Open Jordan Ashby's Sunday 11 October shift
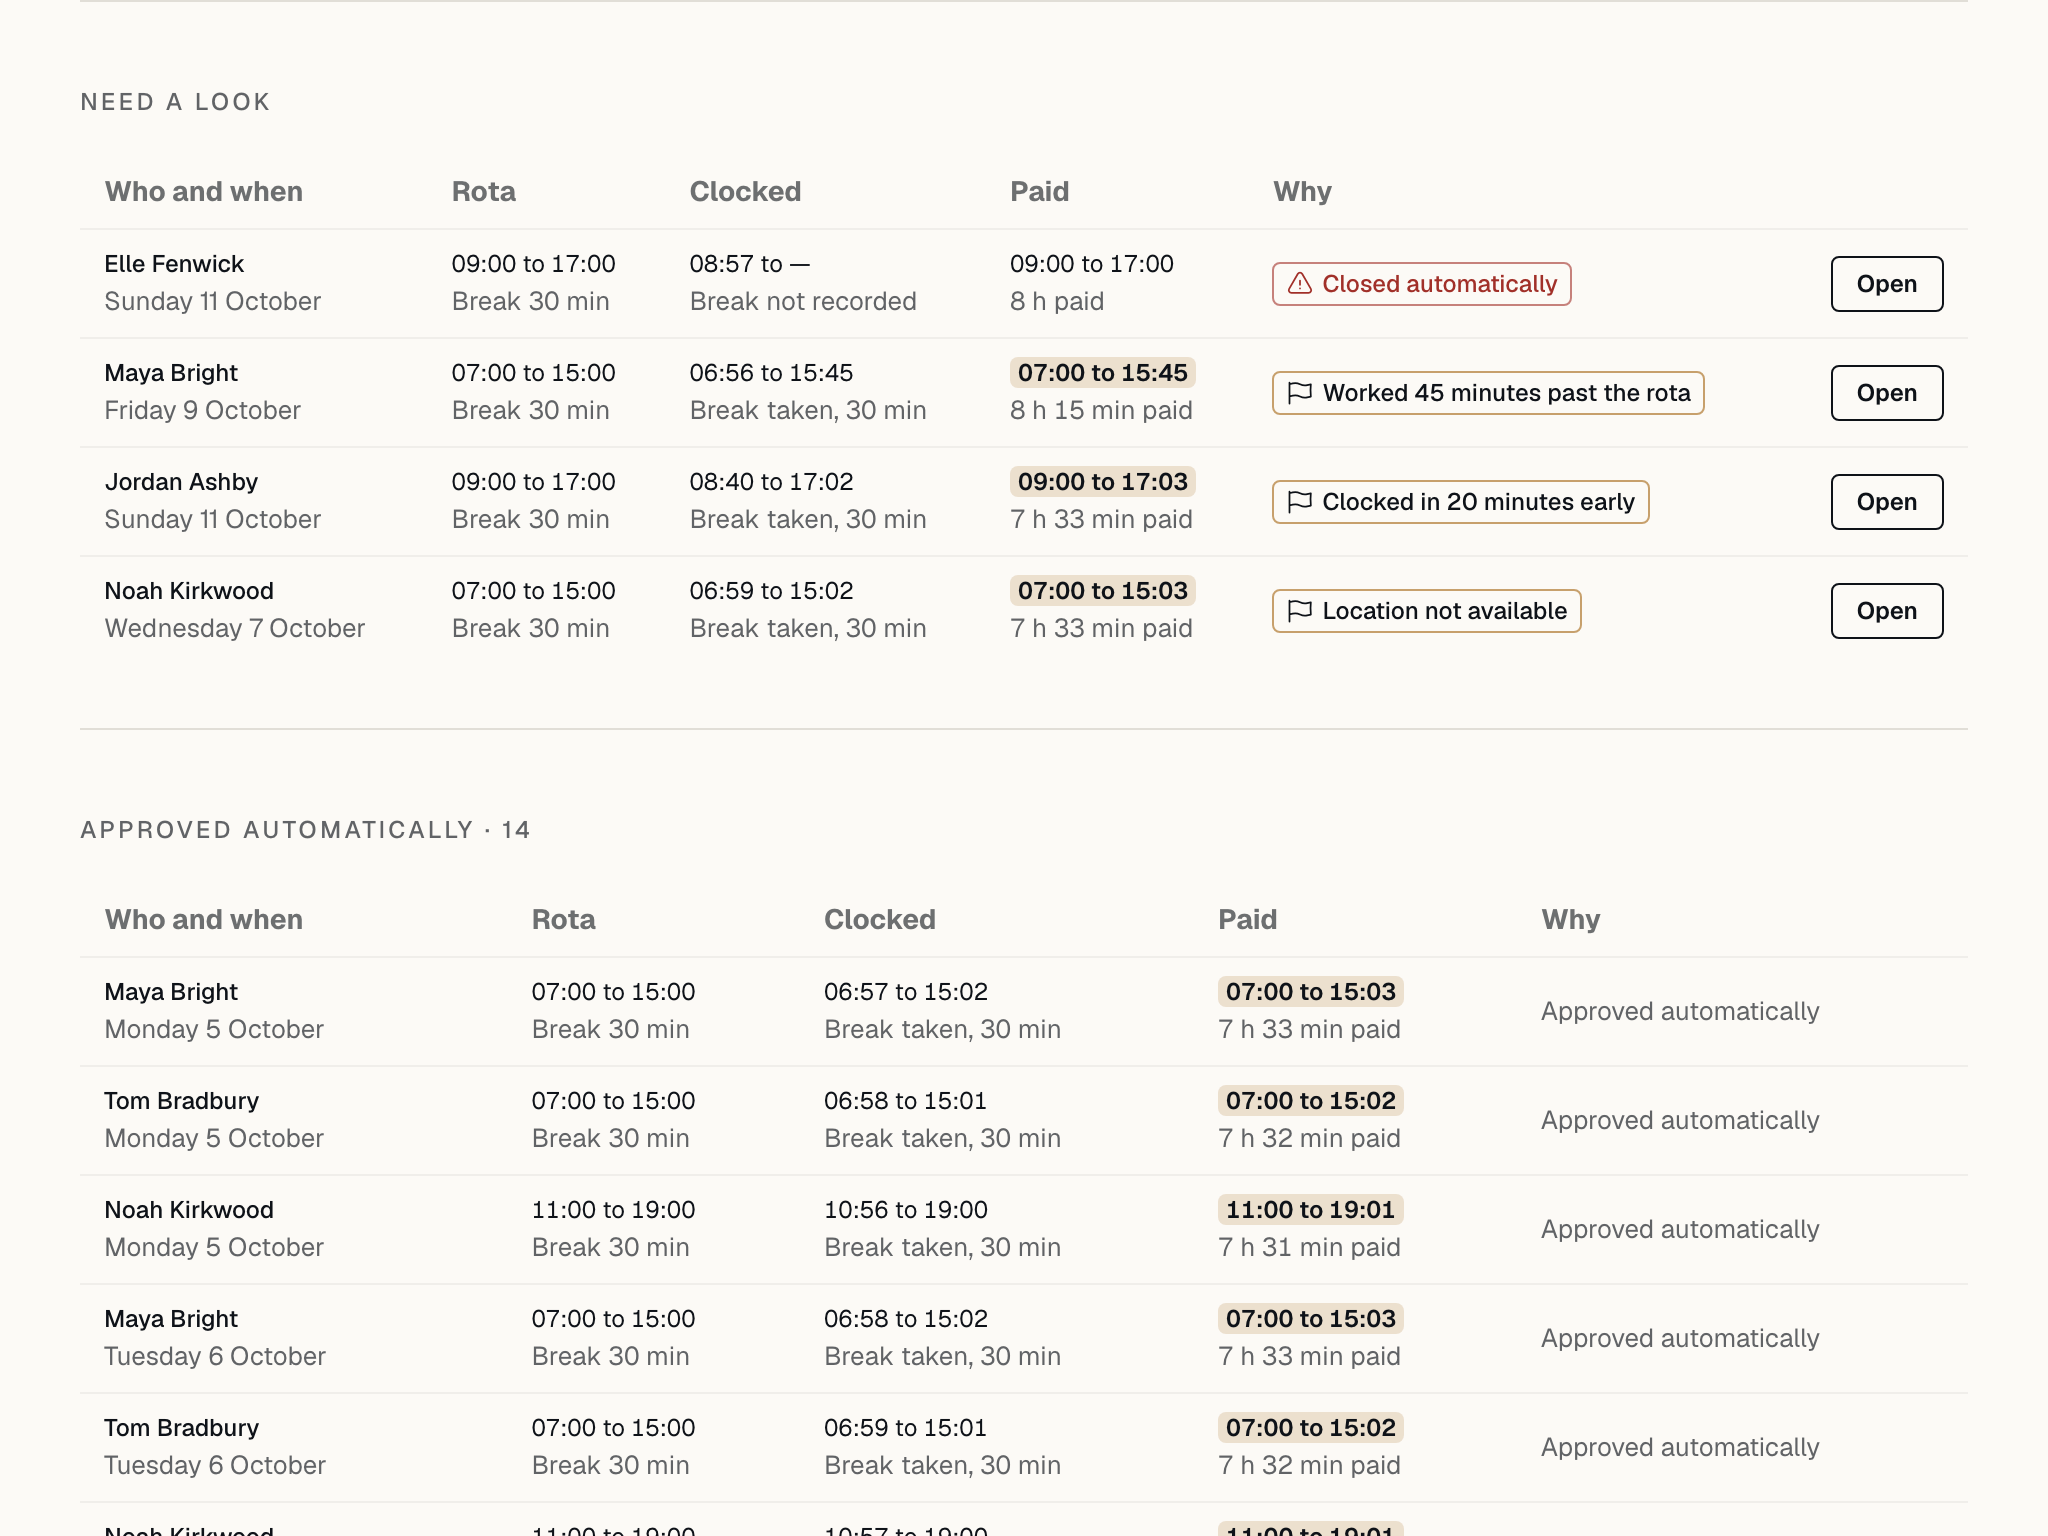Image resolution: width=2048 pixels, height=1536 pixels. coord(1886,502)
